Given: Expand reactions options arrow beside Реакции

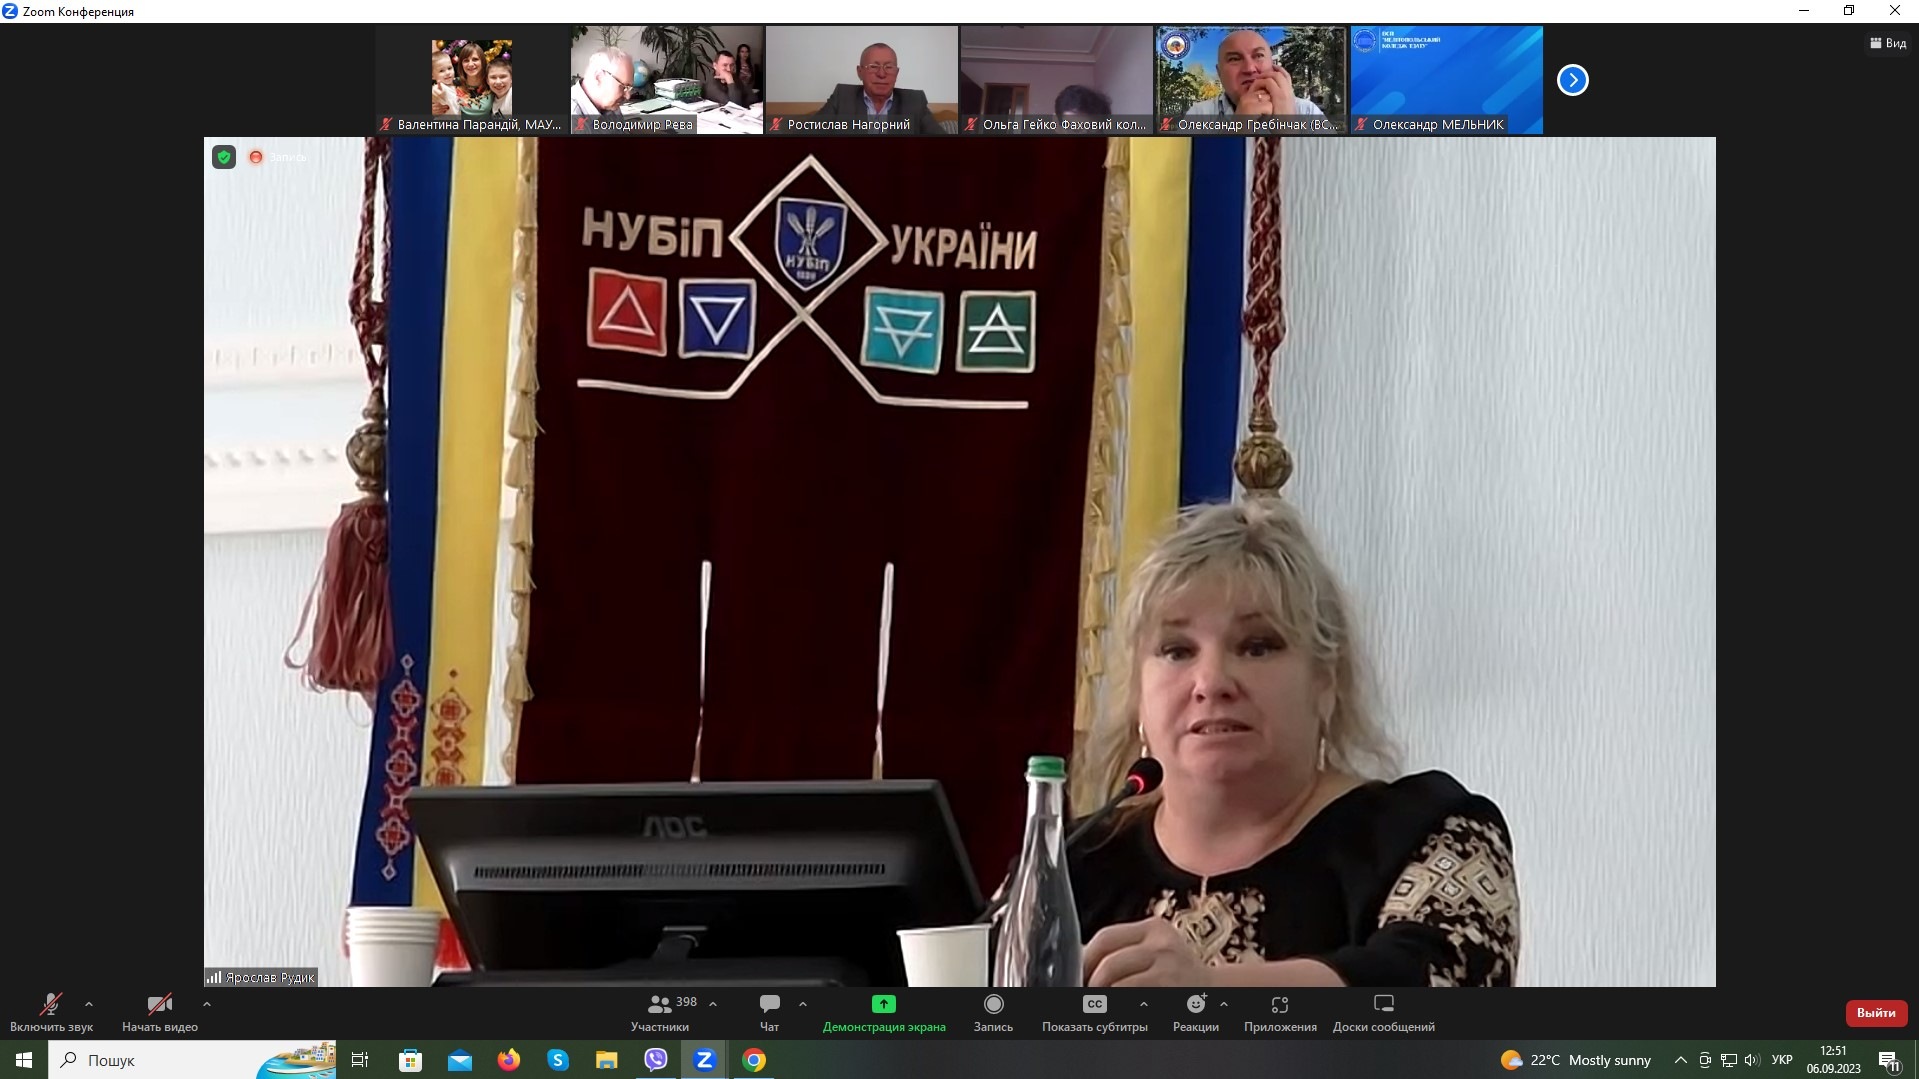Looking at the screenshot, I should click(x=1224, y=1004).
